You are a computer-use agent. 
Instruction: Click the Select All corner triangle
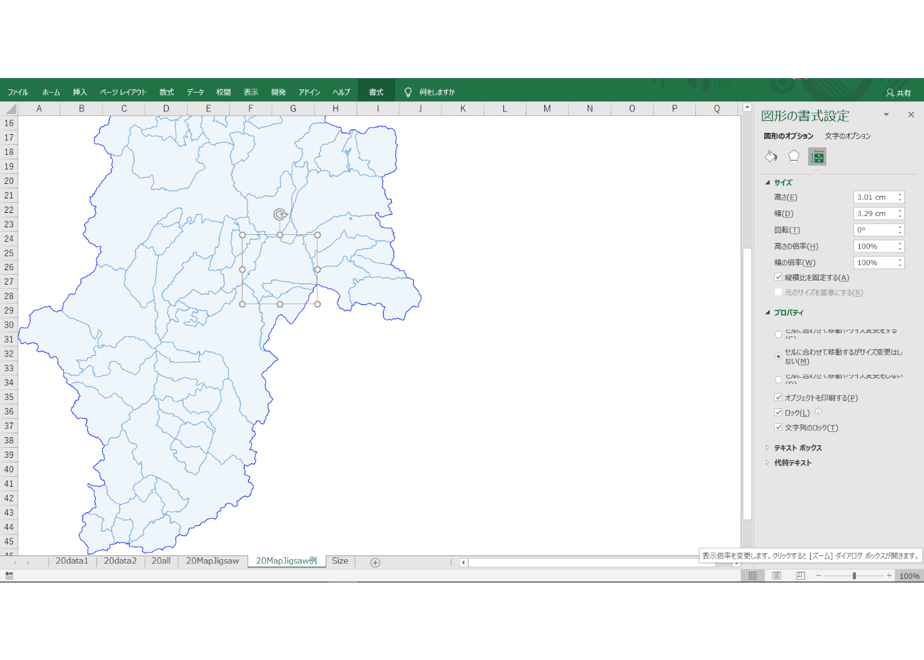coord(10,109)
